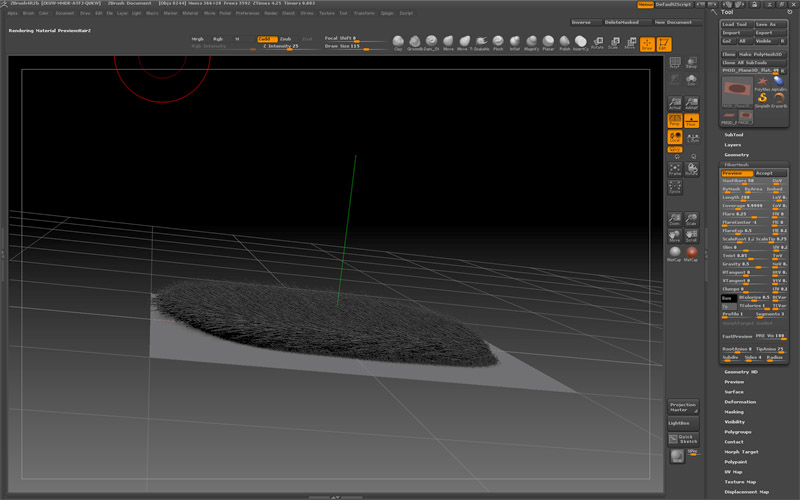Expand the Surface section
The height and width of the screenshot is (500, 800).
coord(734,392)
